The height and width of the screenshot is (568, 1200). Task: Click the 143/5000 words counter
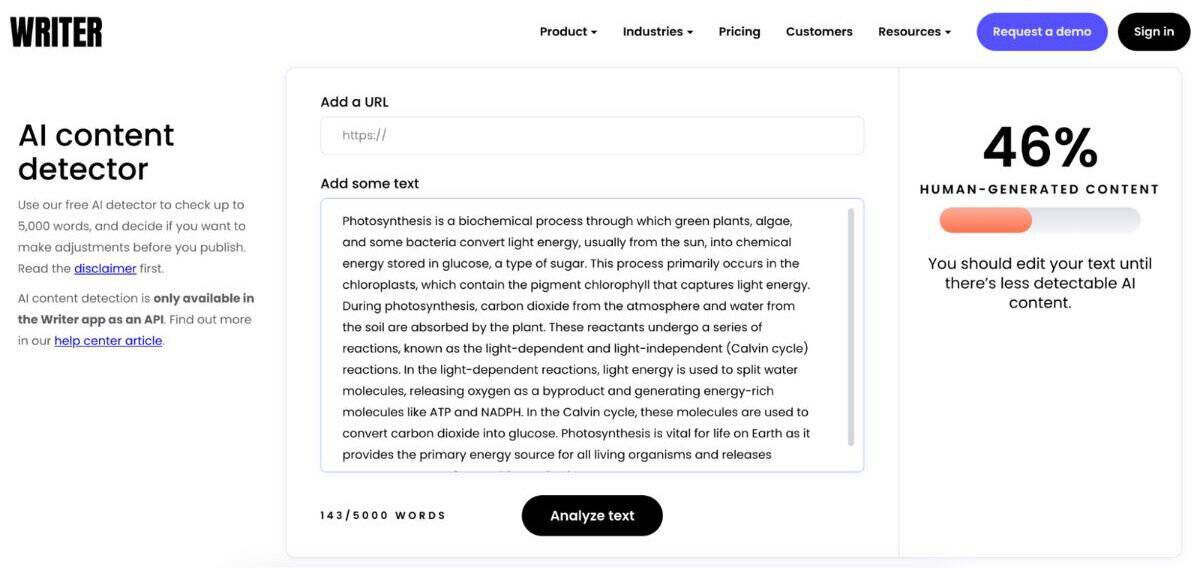383,516
